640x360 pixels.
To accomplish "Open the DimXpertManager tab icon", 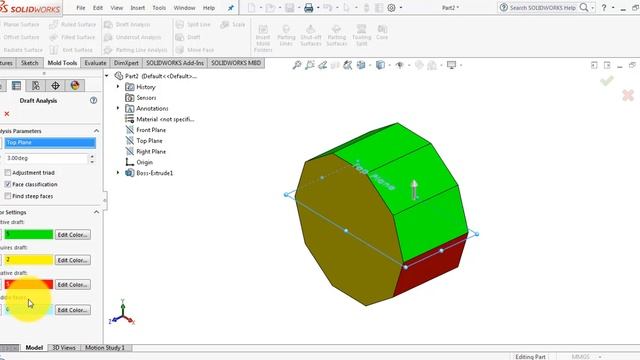I will point(56,85).
